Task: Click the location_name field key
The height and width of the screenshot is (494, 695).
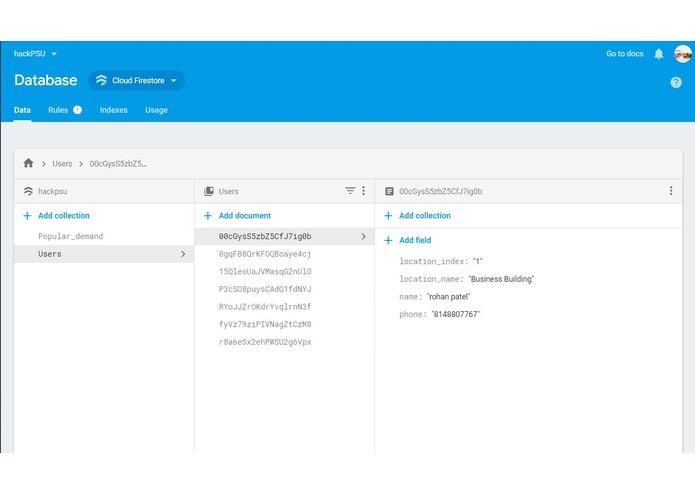Action: tap(431, 279)
